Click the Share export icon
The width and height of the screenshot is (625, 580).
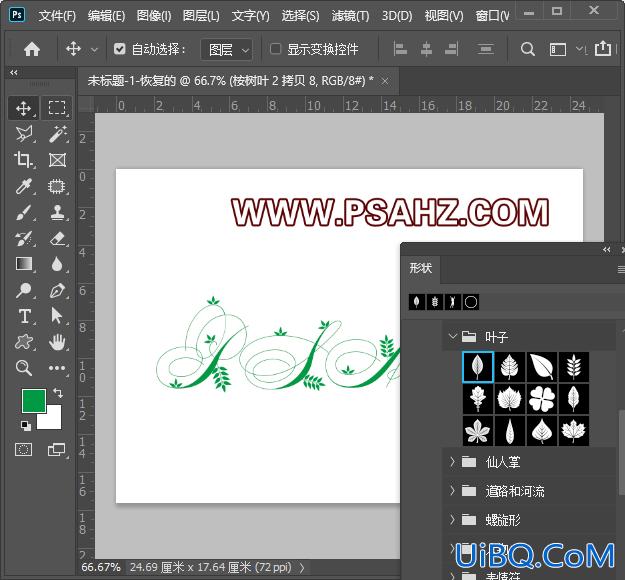602,49
